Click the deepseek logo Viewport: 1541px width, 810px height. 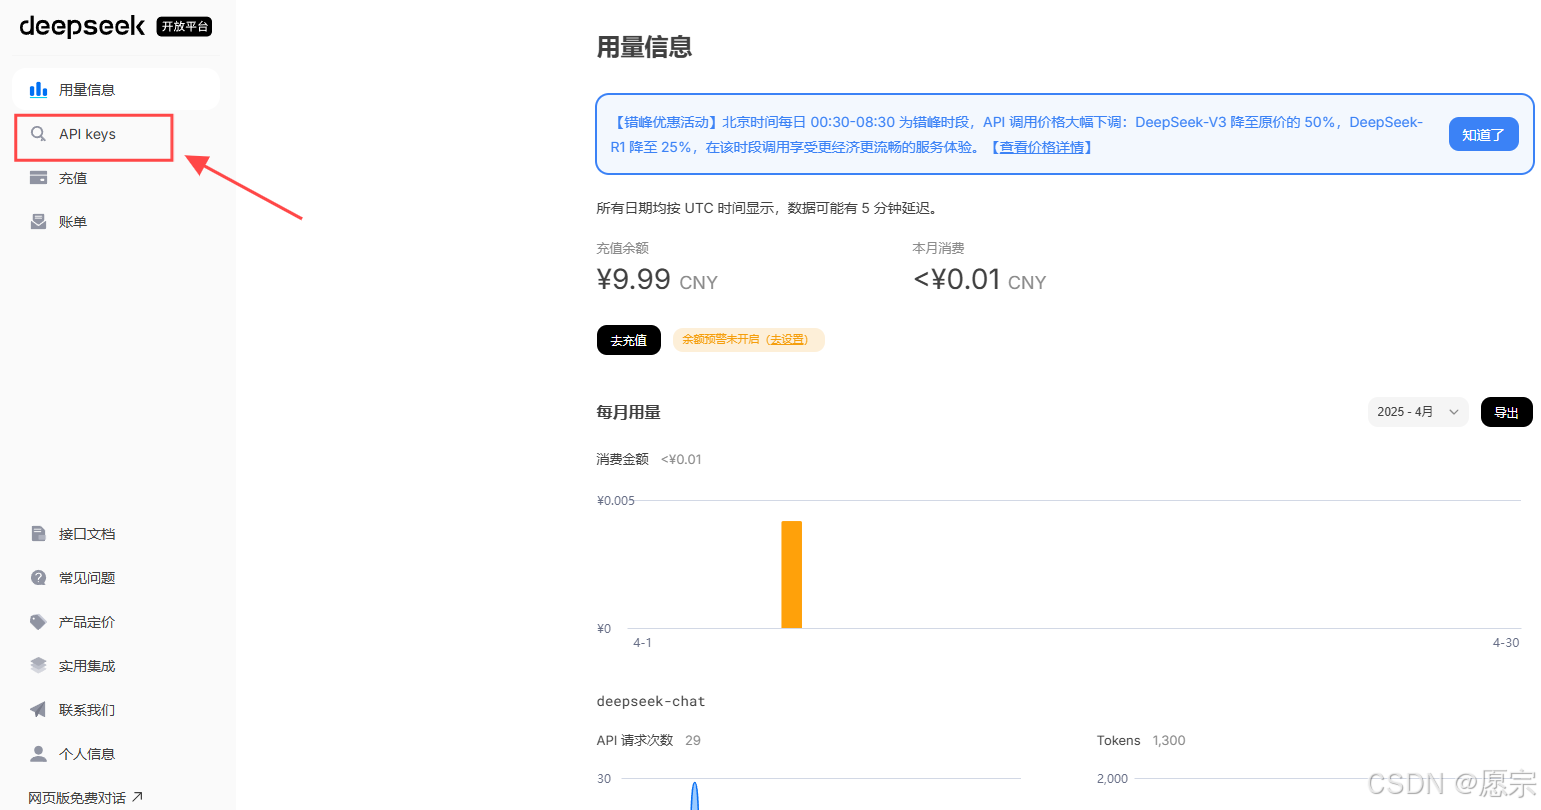82,26
